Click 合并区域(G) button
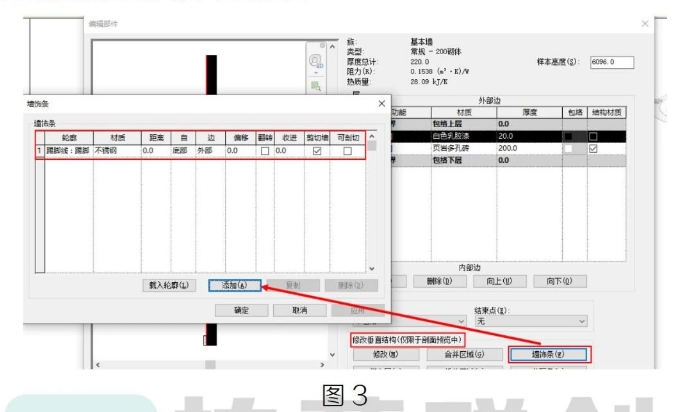Viewport: 682px width, 412px height. 465,355
